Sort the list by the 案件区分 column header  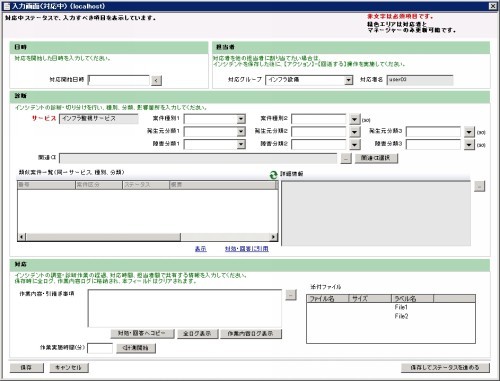(x=99, y=185)
